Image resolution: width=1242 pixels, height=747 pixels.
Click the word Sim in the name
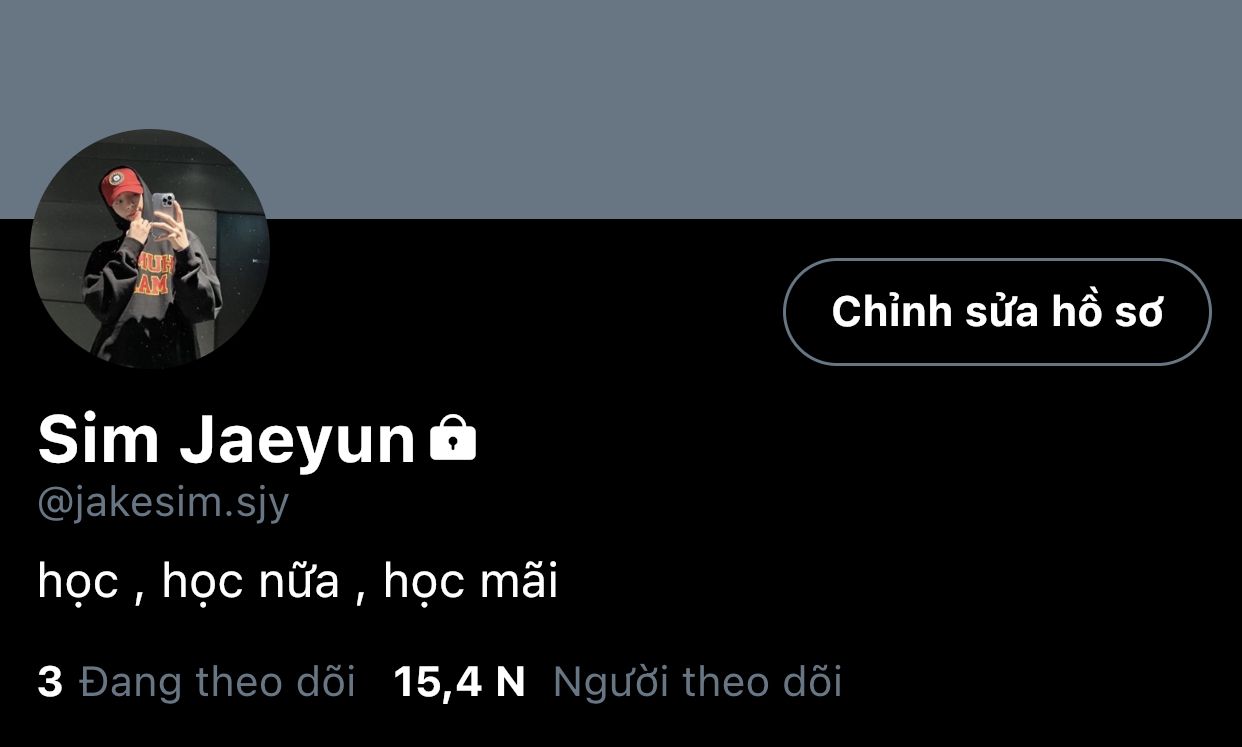click(x=98, y=441)
